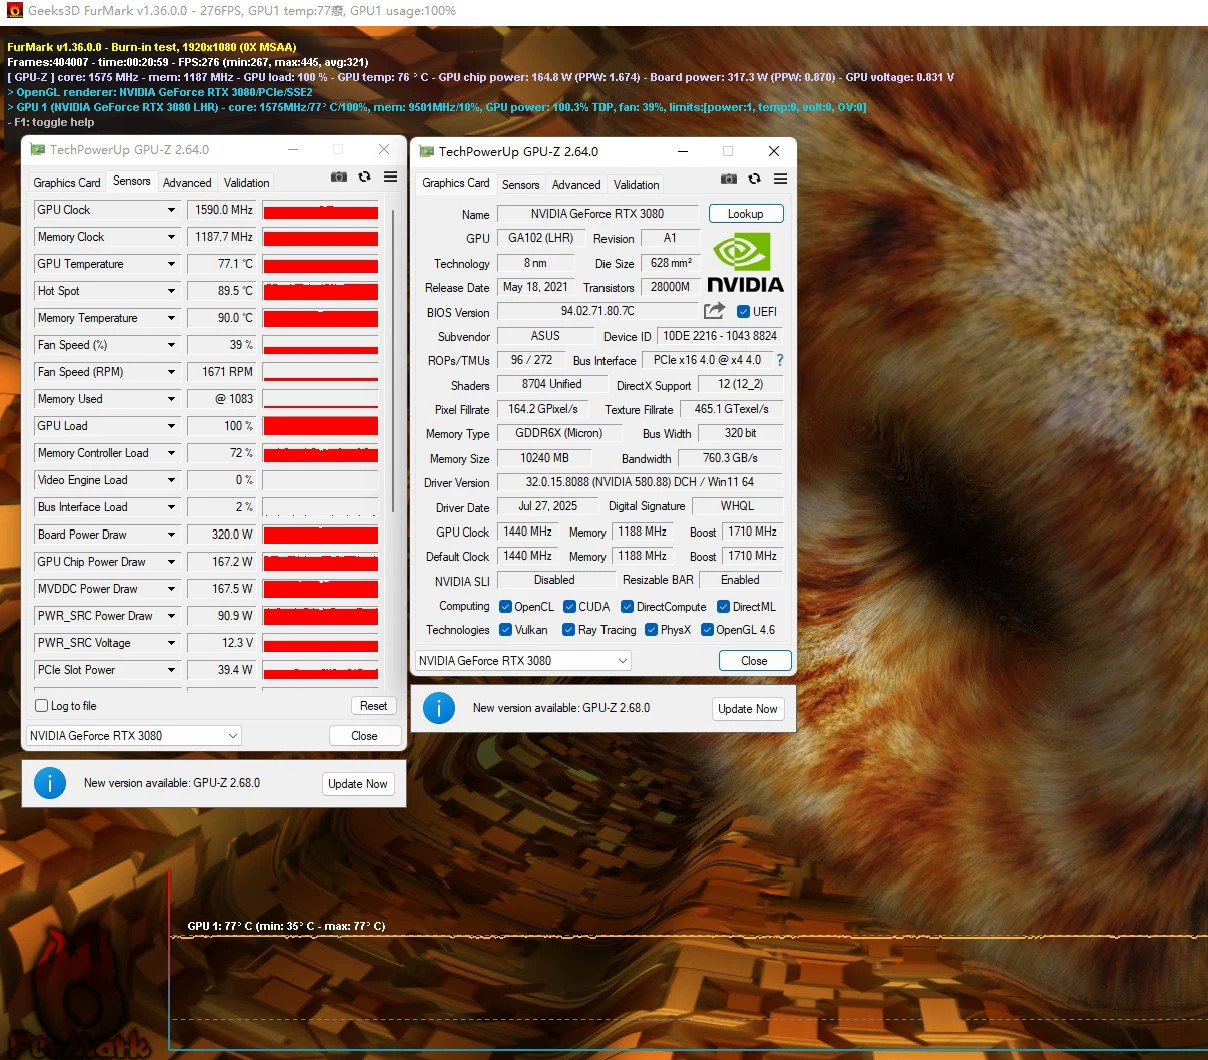This screenshot has width=1208, height=1060.
Task: Toggle OpenCL checkbox
Action: point(505,606)
